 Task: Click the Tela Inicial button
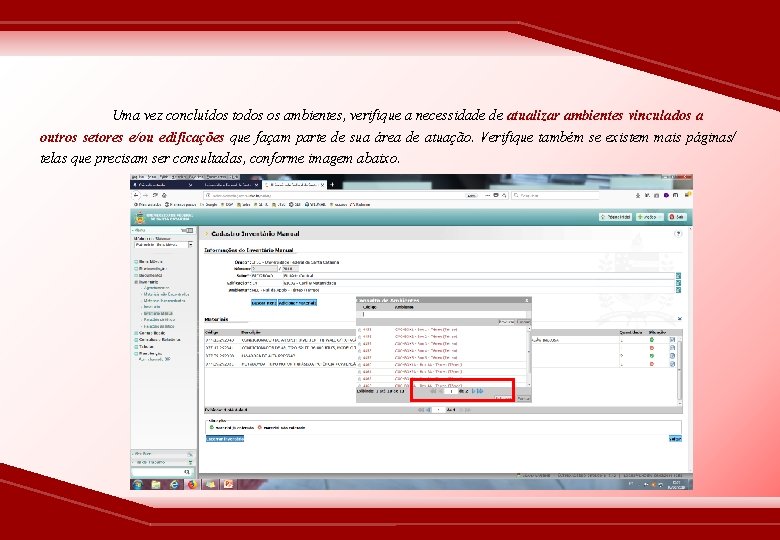pyautogui.click(x=616, y=217)
